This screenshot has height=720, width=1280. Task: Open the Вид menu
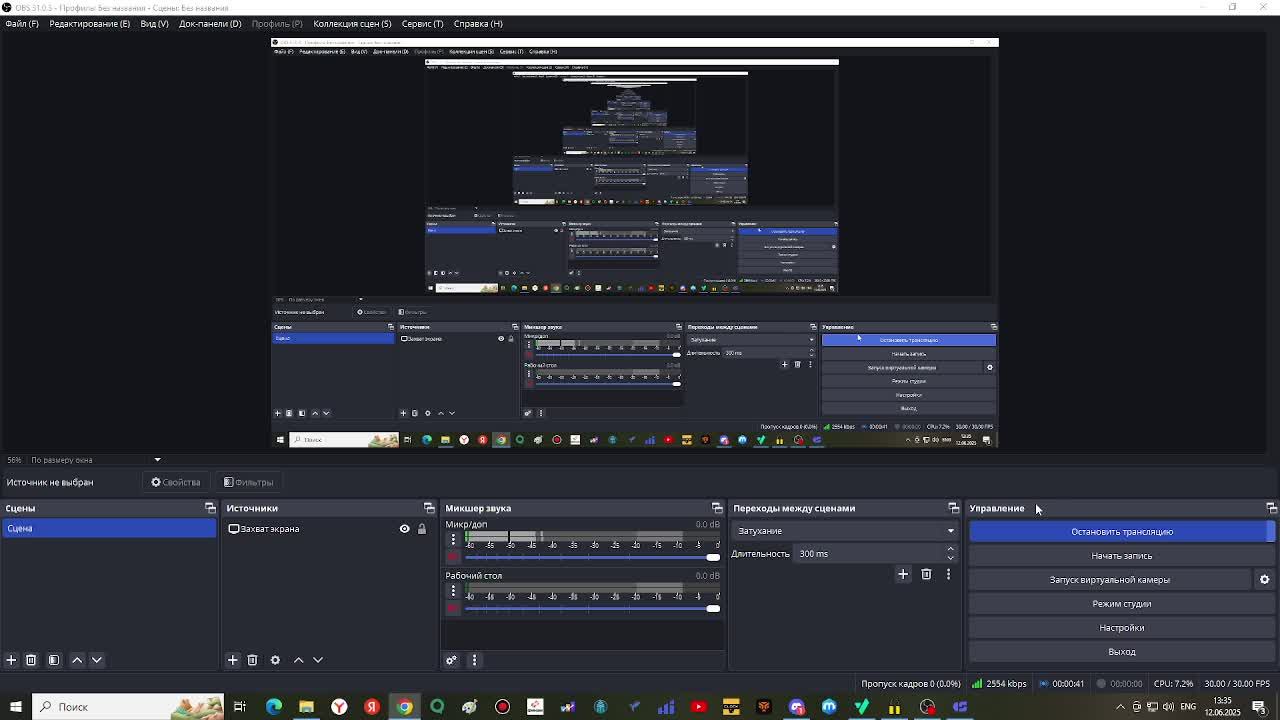point(154,23)
